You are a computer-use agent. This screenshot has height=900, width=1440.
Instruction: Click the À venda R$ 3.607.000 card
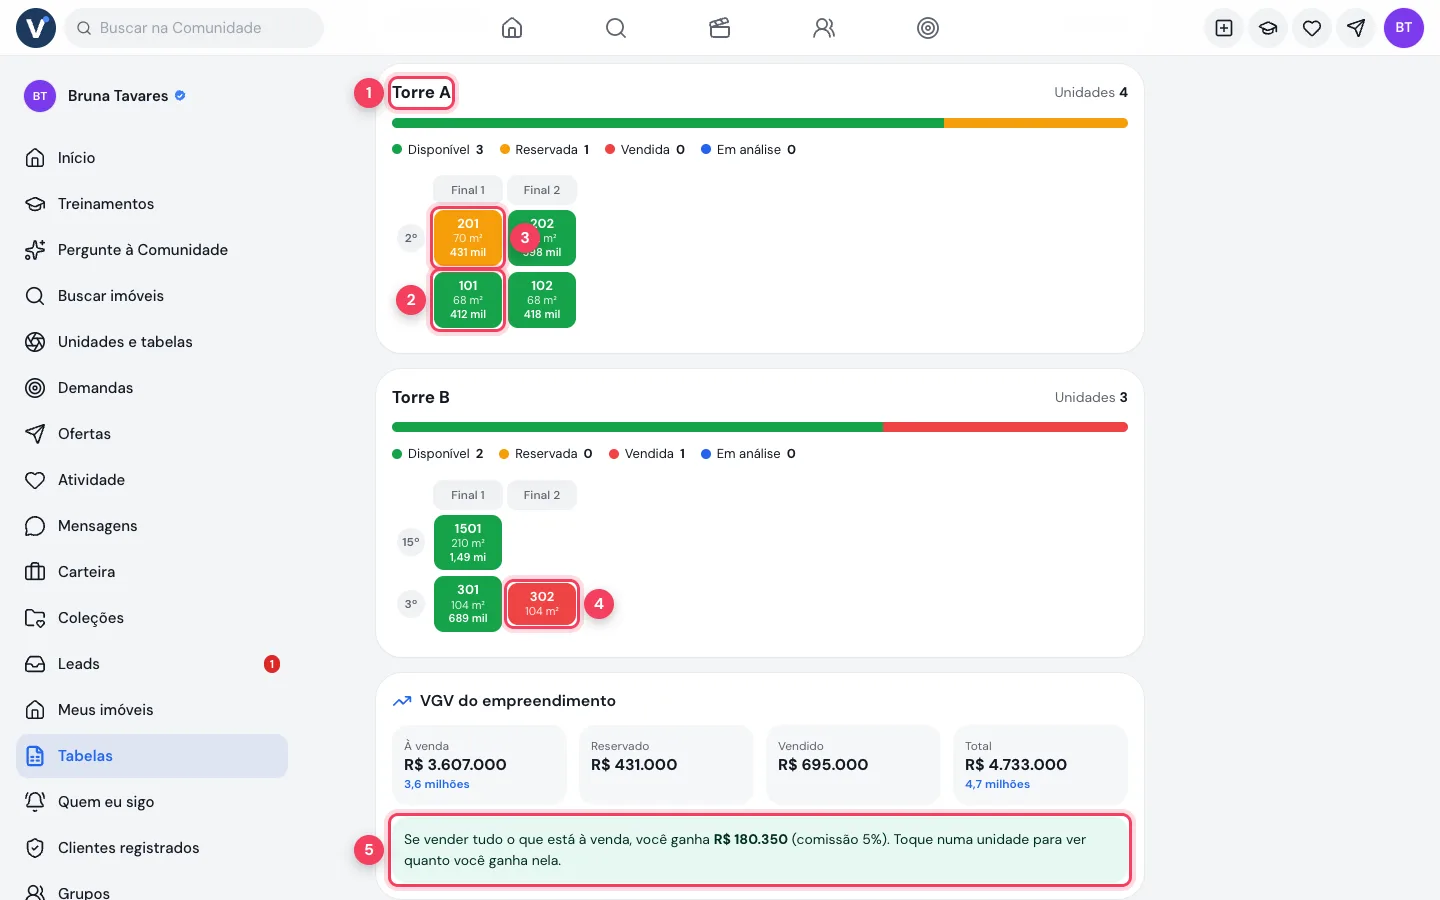click(479, 765)
